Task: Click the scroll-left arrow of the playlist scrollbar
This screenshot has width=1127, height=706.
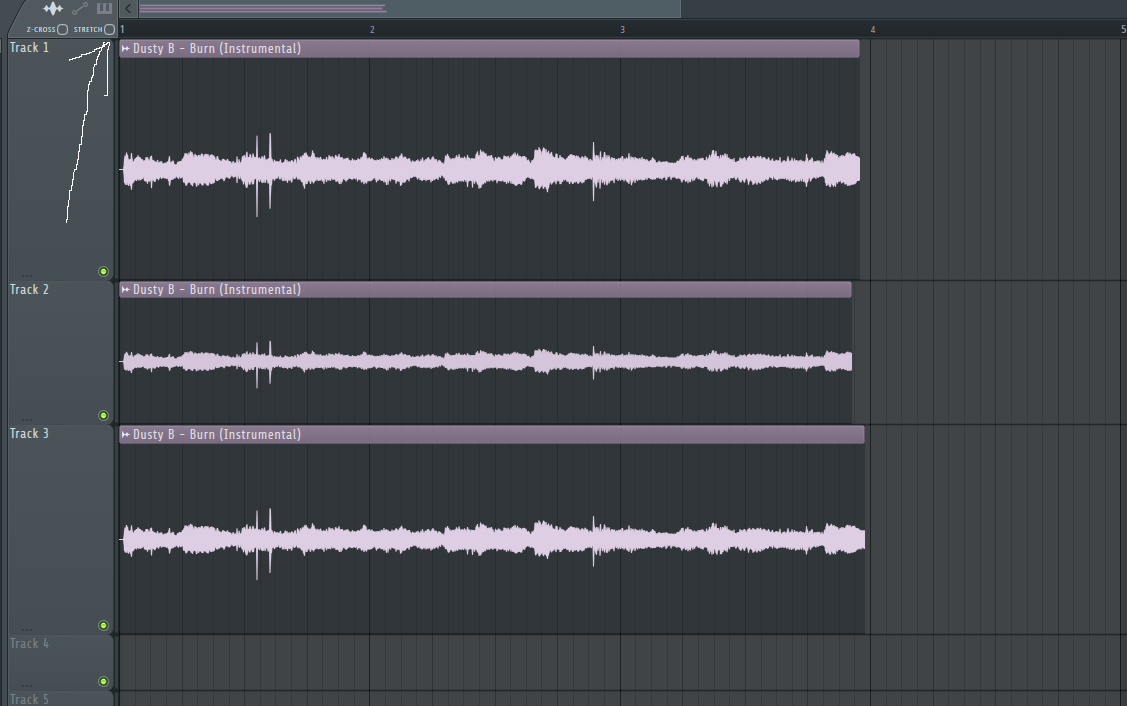Action: 128,9
